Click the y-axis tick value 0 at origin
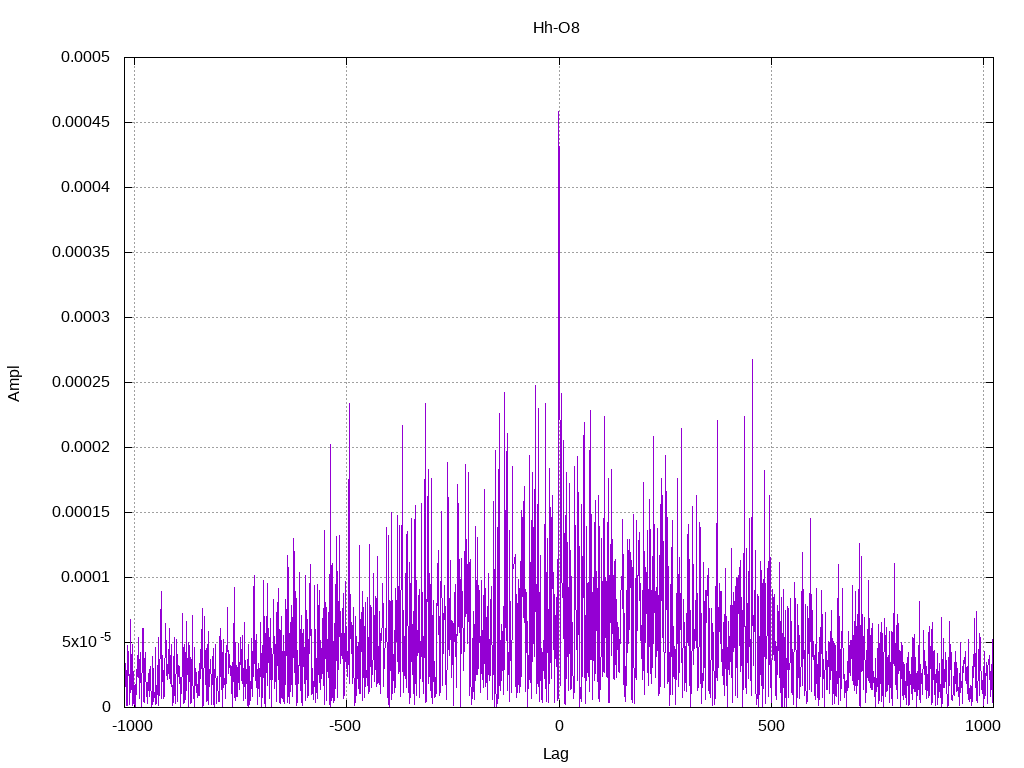Image resolution: width=1024 pixels, height=768 pixels. pyautogui.click(x=106, y=707)
